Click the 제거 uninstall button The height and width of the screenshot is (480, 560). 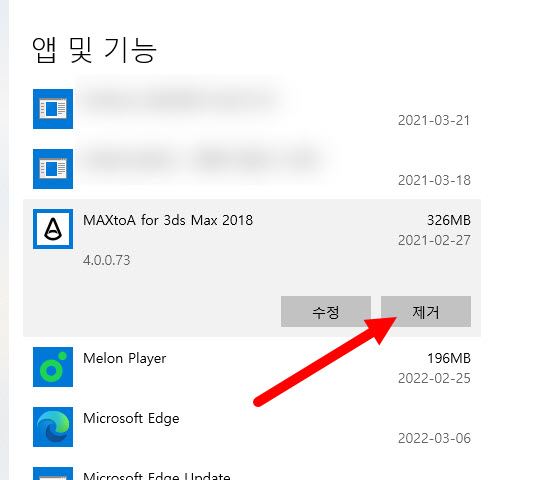tap(426, 311)
